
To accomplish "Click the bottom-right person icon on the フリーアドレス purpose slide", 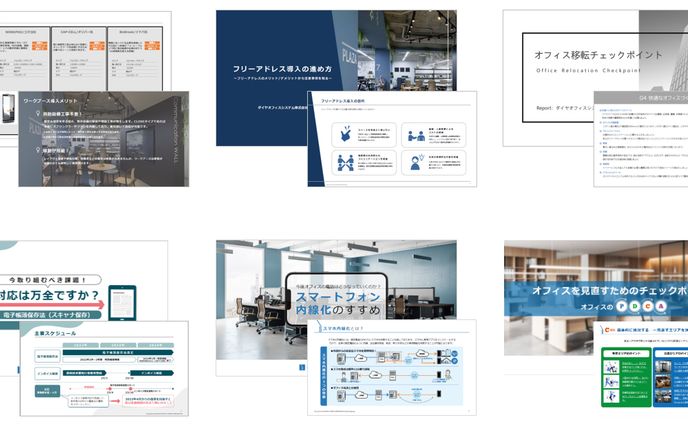I will [x=415, y=161].
